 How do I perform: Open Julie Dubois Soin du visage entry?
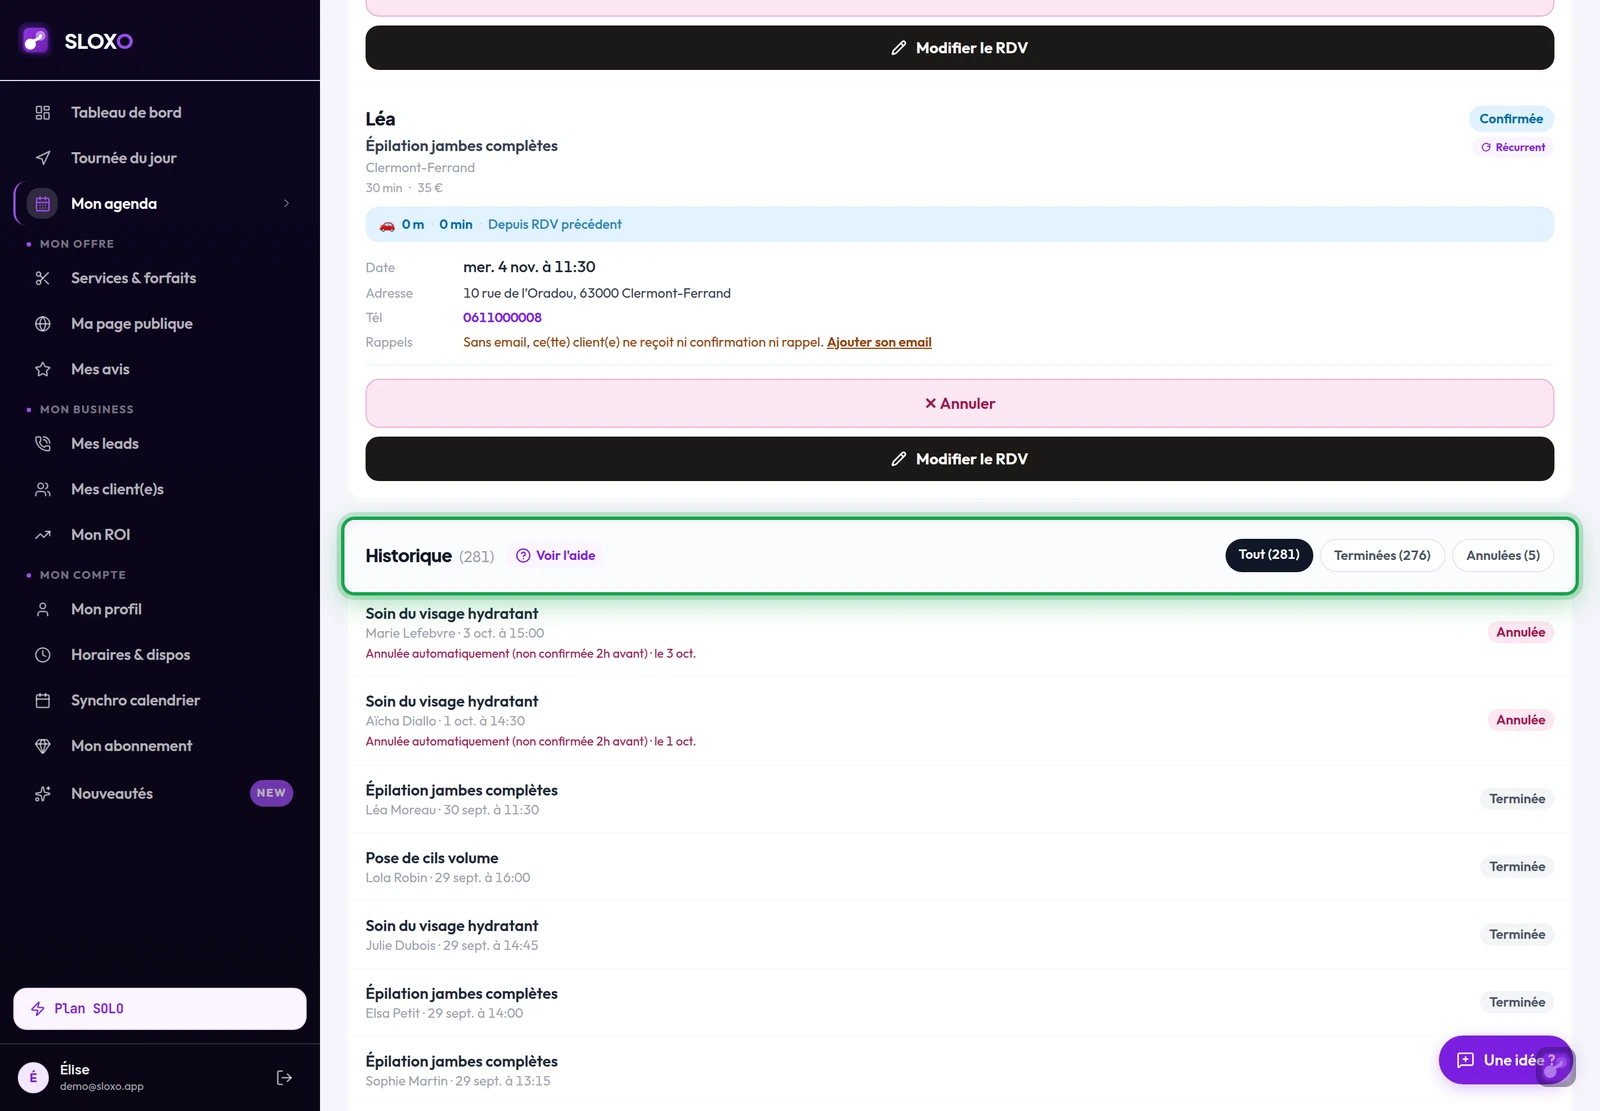pyautogui.click(x=959, y=935)
